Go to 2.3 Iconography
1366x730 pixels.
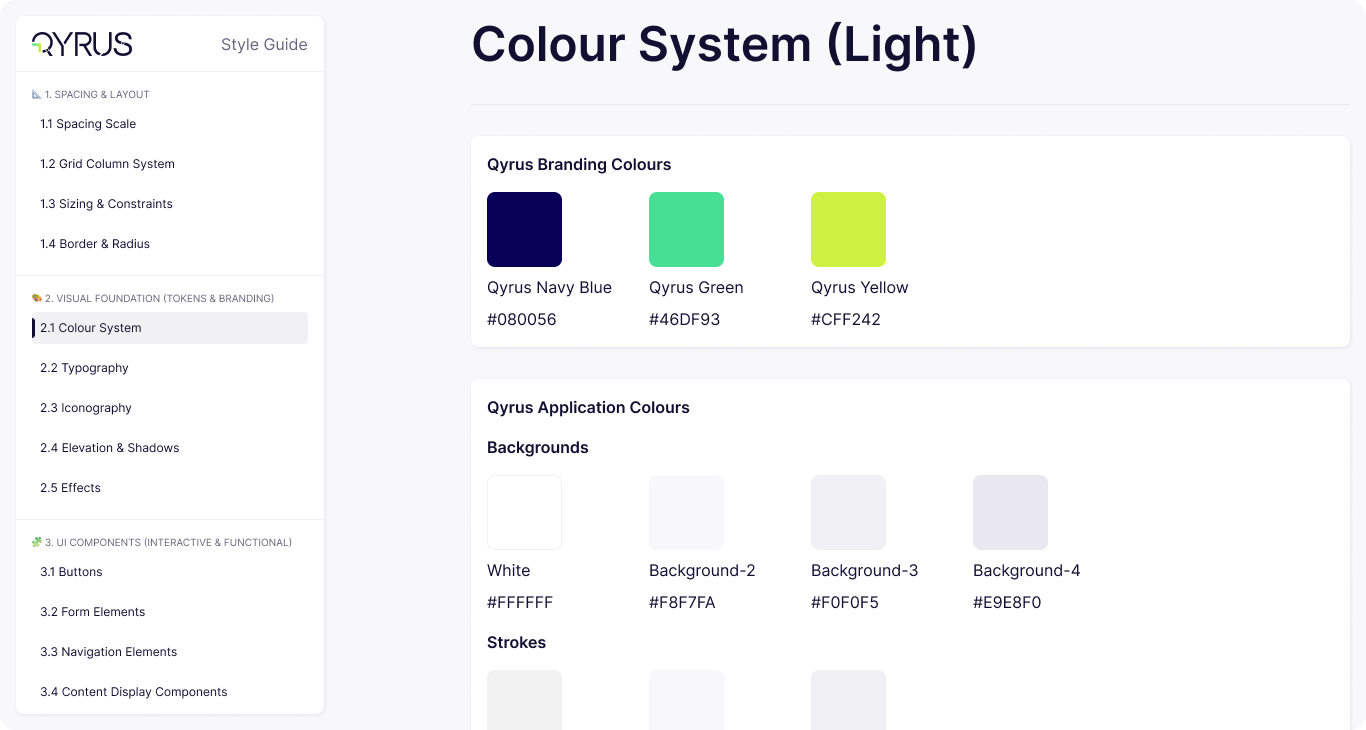pyautogui.click(x=170, y=408)
